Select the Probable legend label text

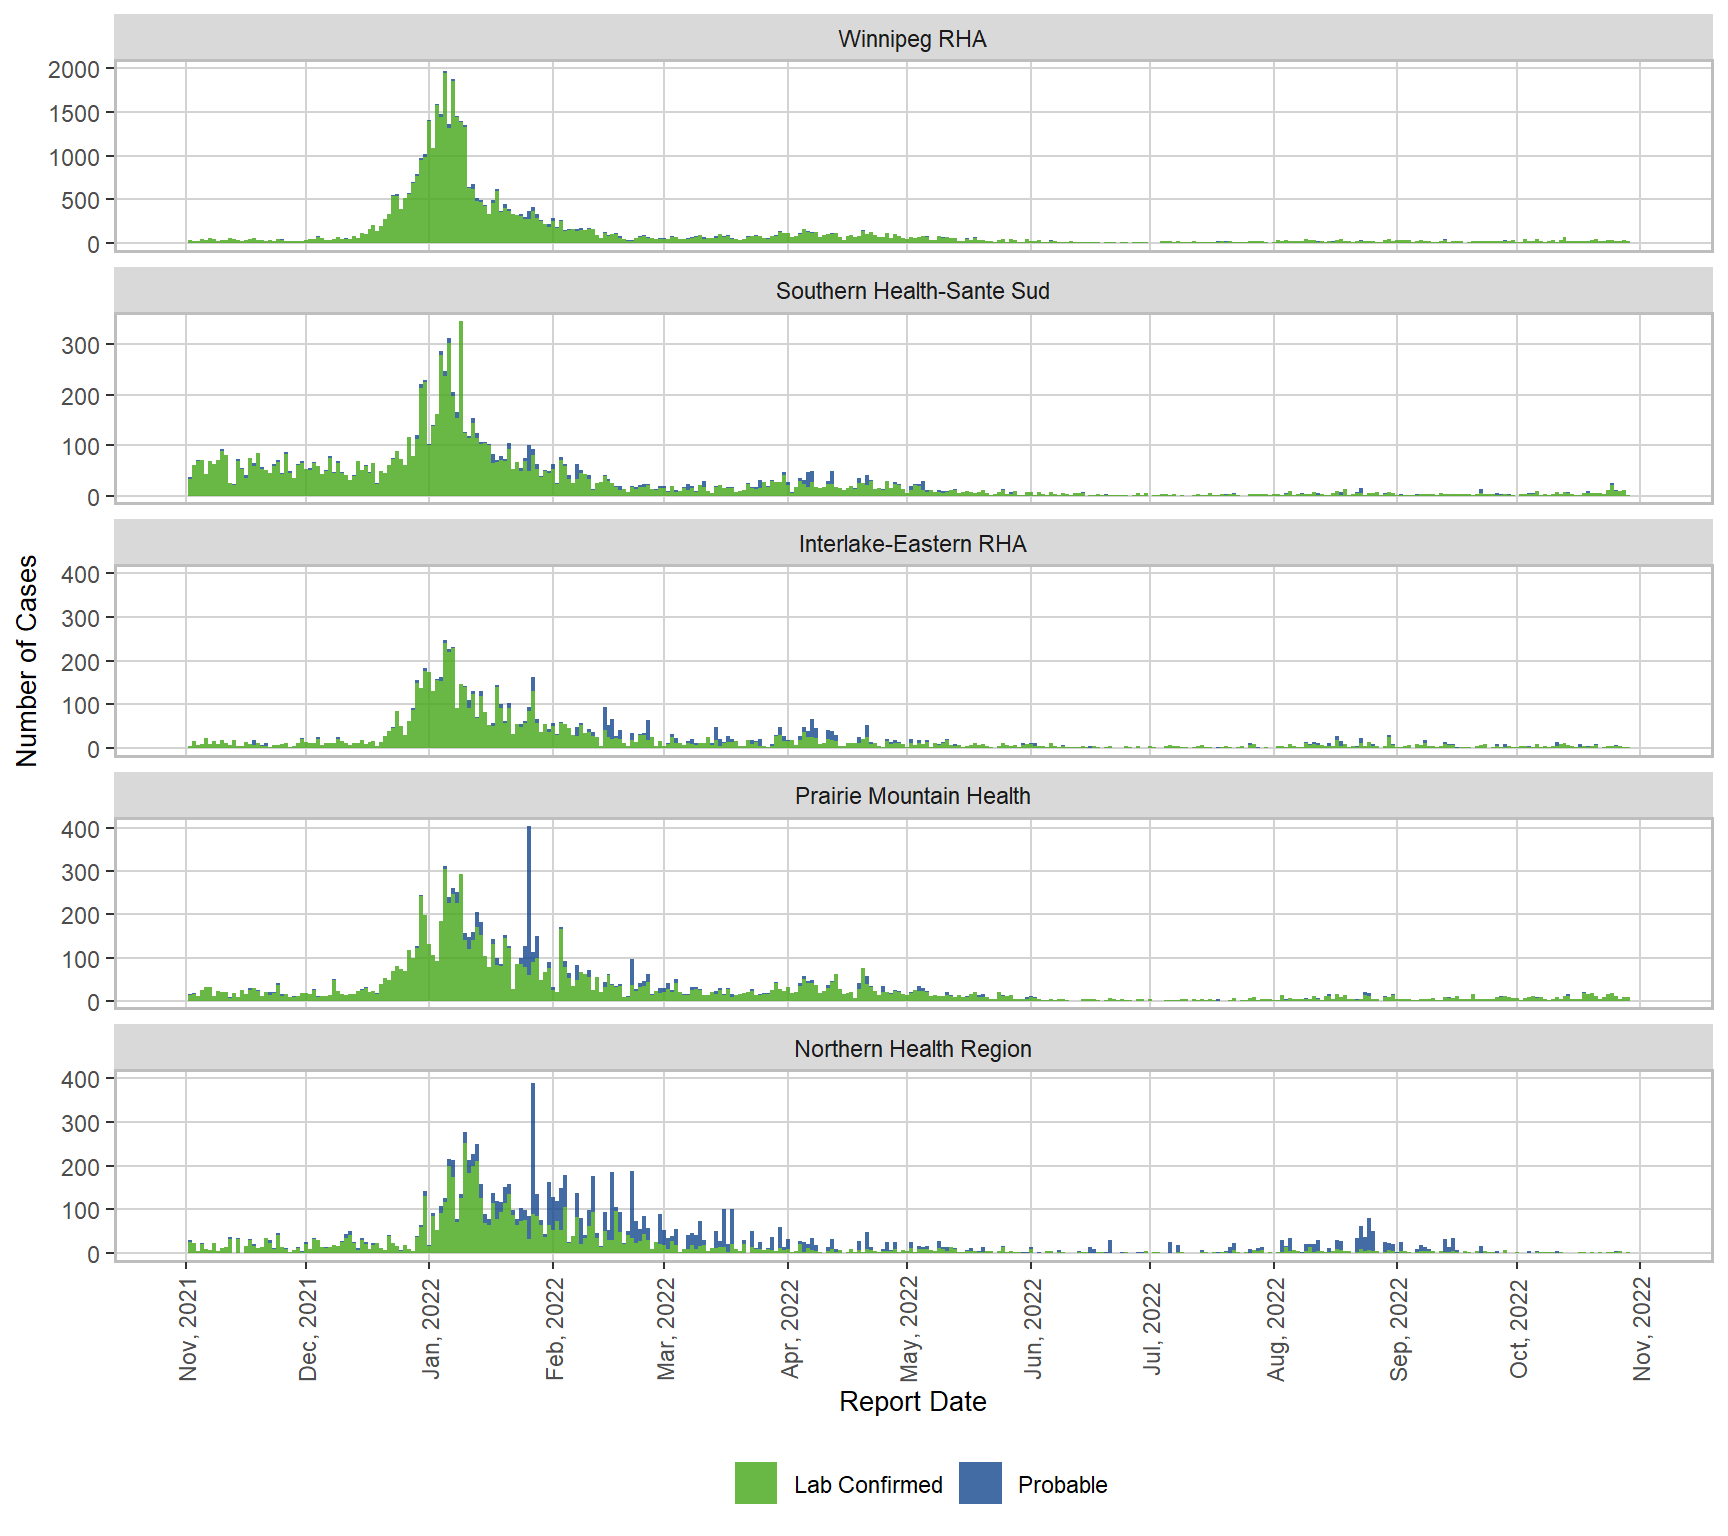click(x=1062, y=1485)
